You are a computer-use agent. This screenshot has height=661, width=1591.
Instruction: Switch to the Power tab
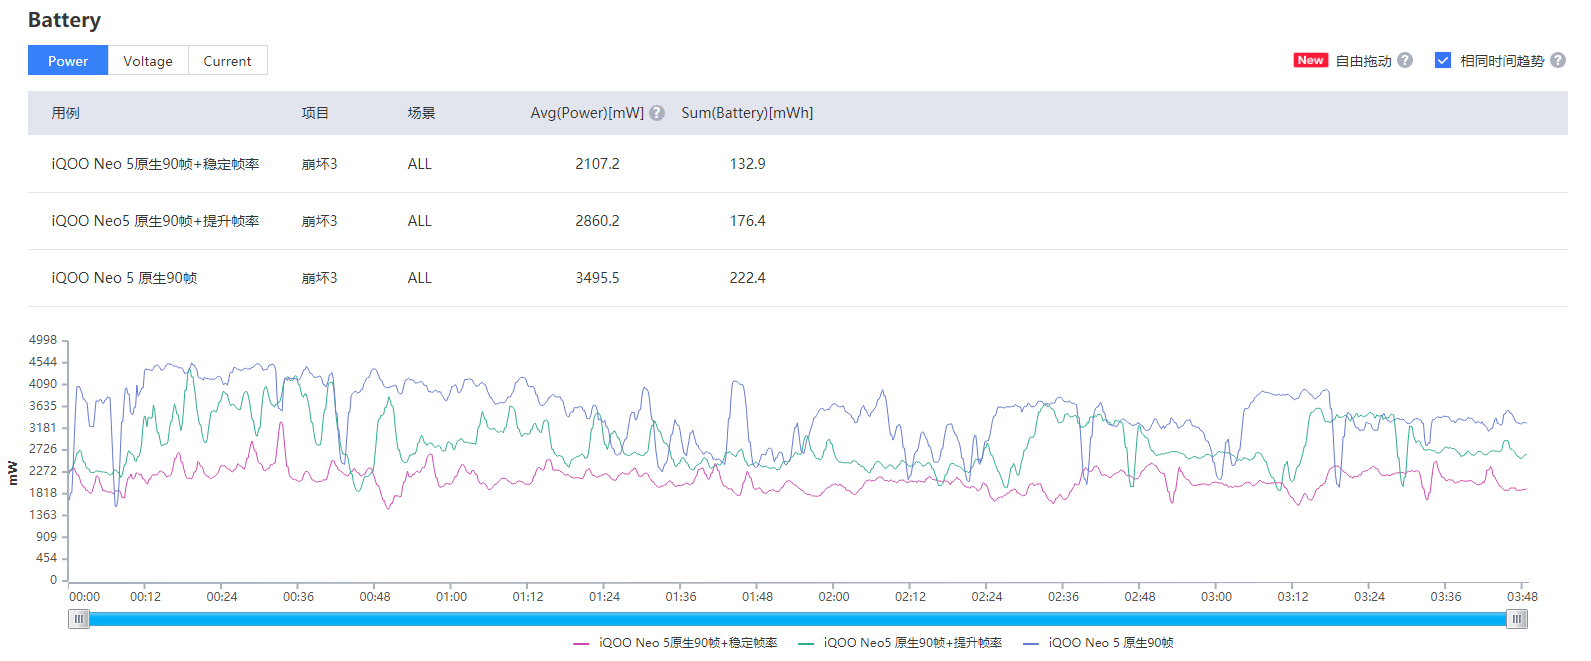(68, 61)
